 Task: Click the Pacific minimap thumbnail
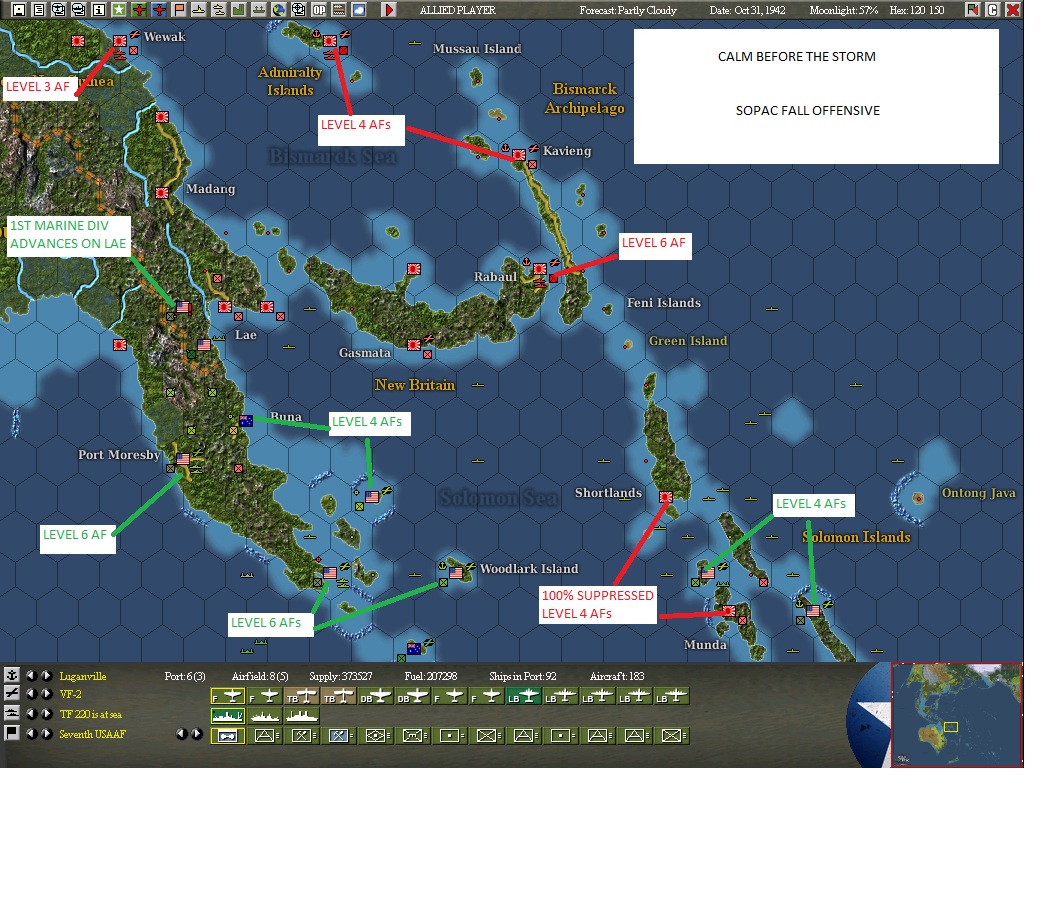[956, 715]
